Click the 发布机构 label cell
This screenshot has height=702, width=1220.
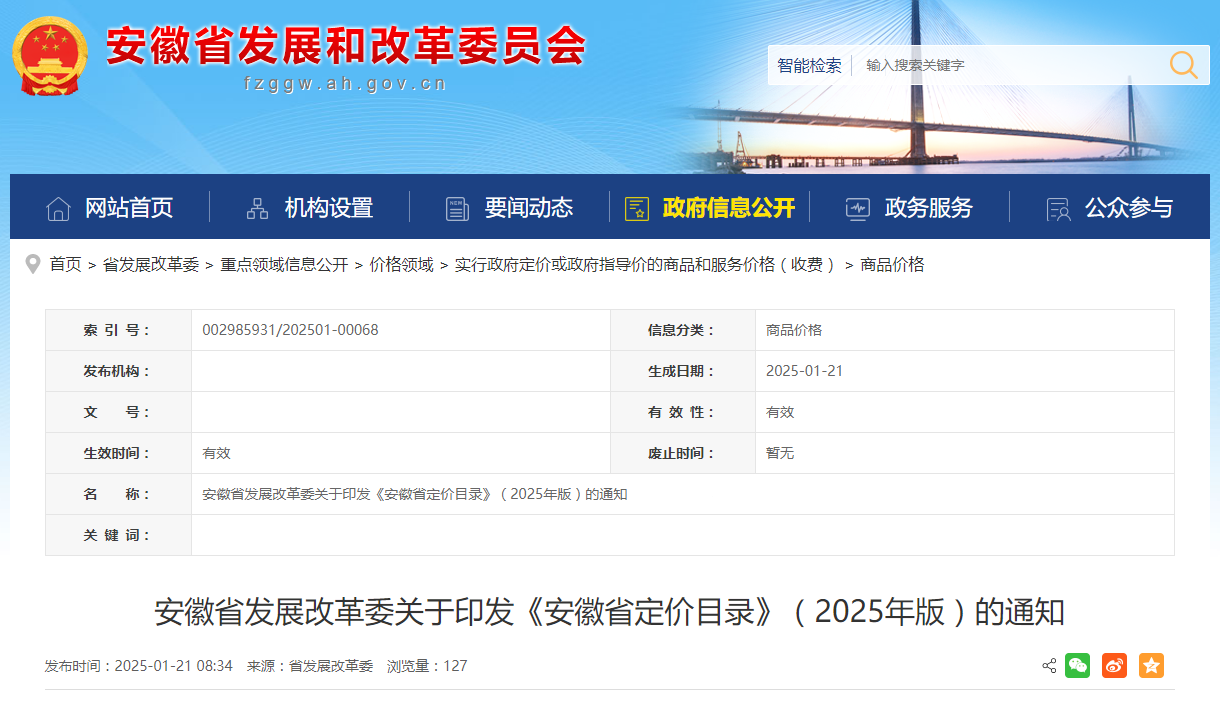(118, 371)
